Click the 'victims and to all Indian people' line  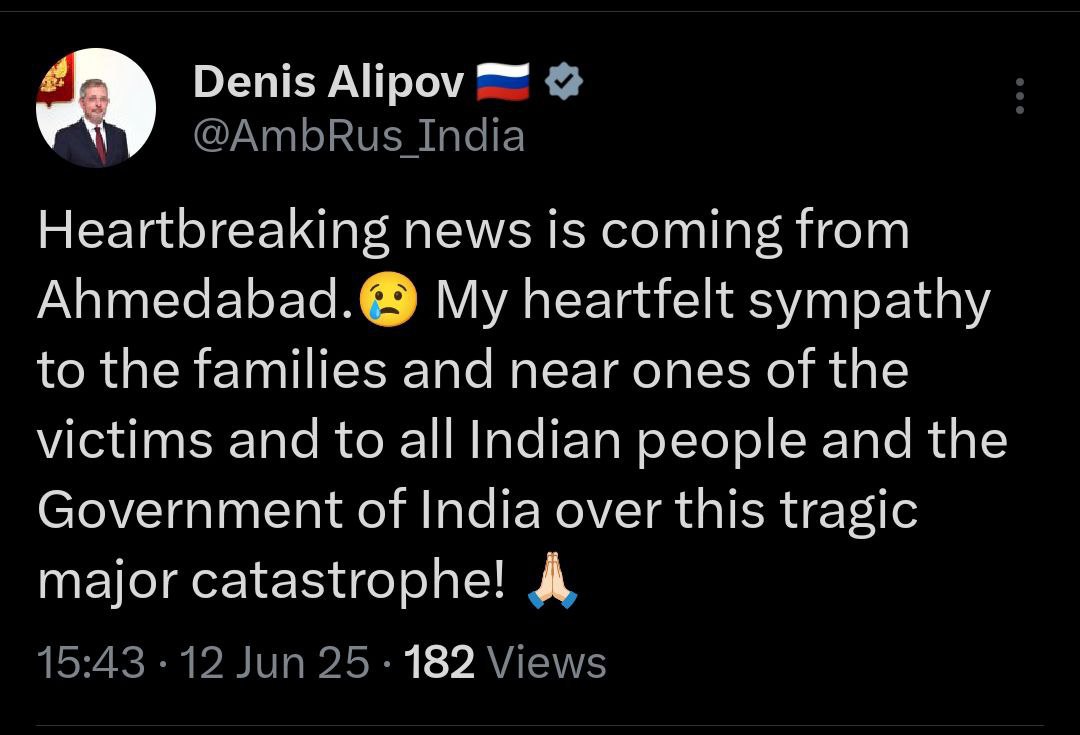[x=522, y=441]
